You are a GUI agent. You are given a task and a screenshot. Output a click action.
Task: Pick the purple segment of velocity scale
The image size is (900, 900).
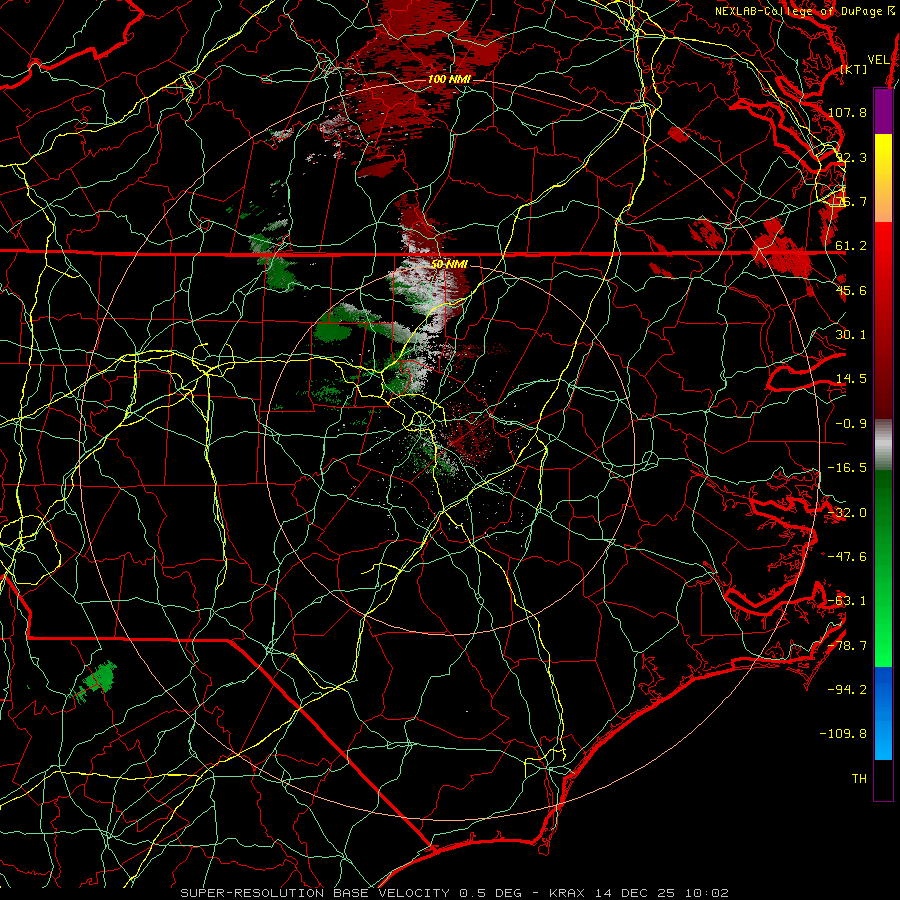(883, 111)
